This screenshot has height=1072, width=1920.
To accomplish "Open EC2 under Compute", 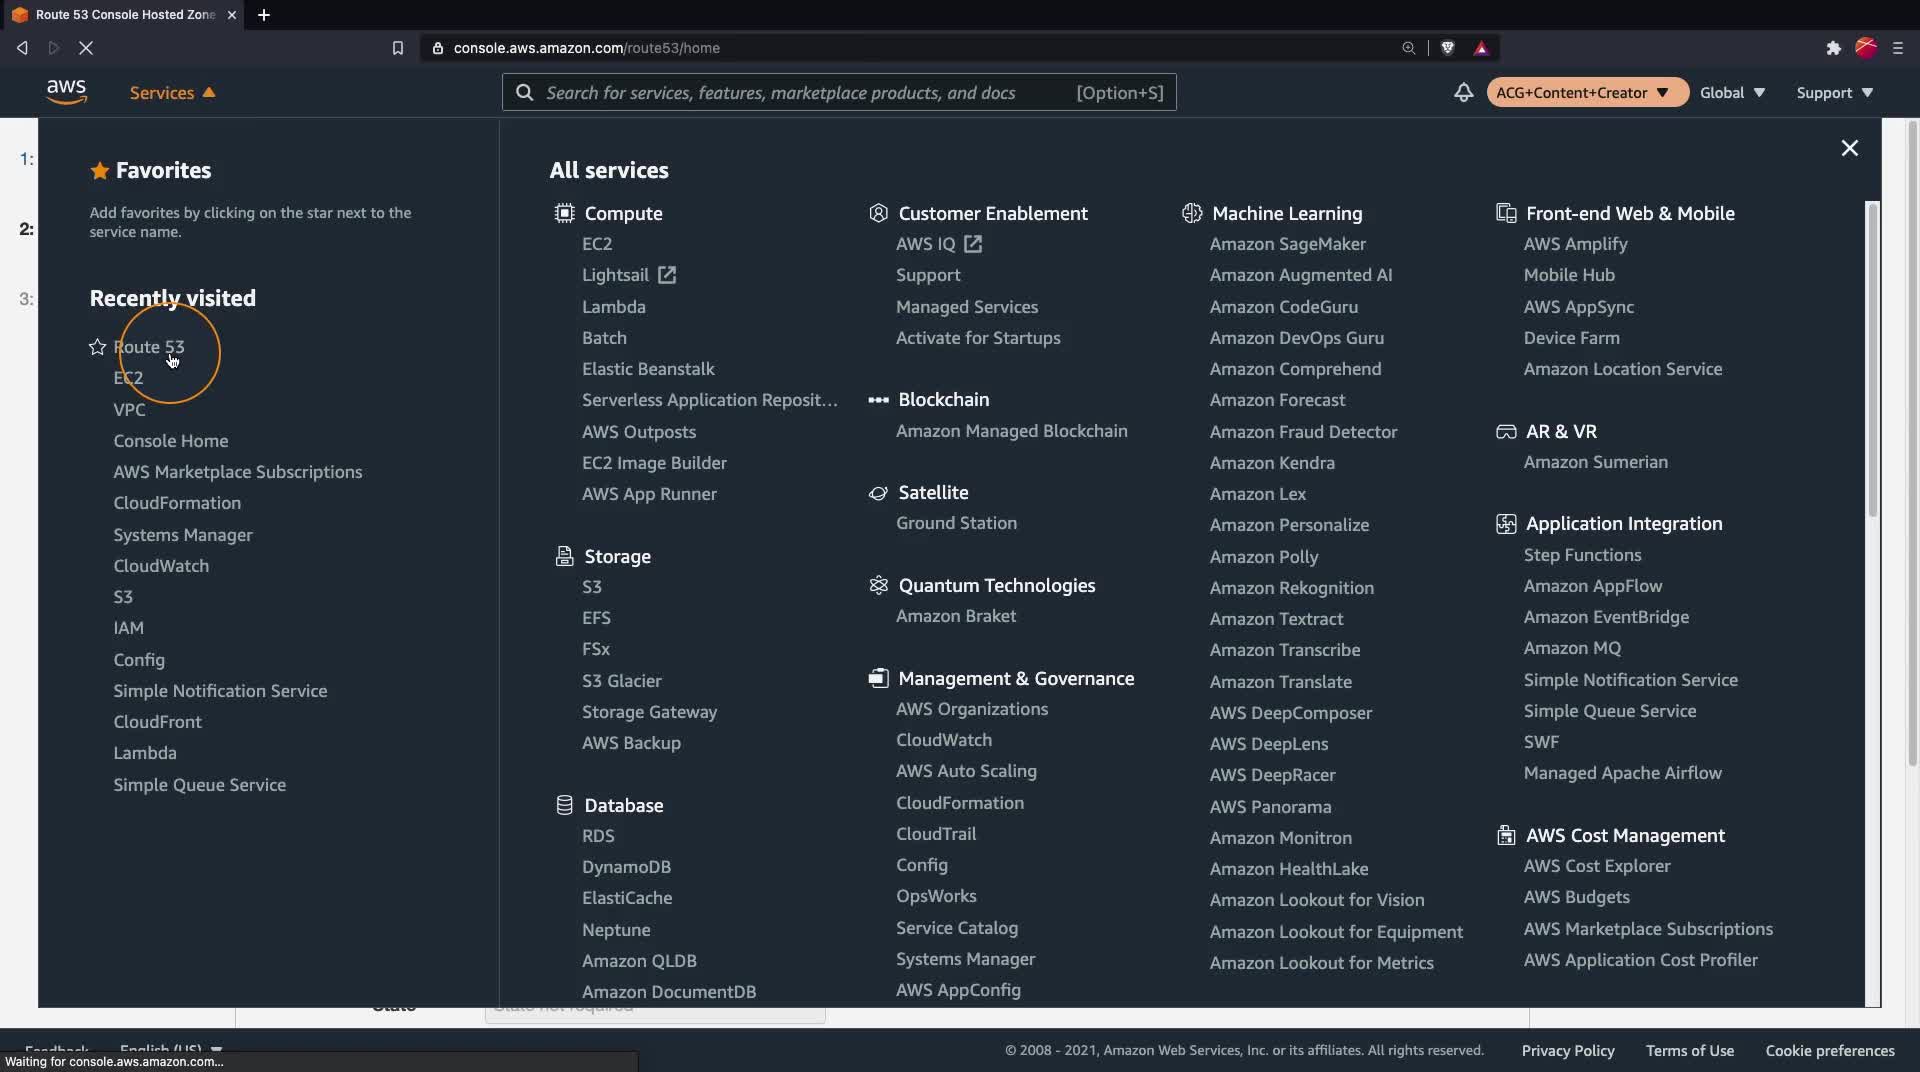I will (597, 244).
